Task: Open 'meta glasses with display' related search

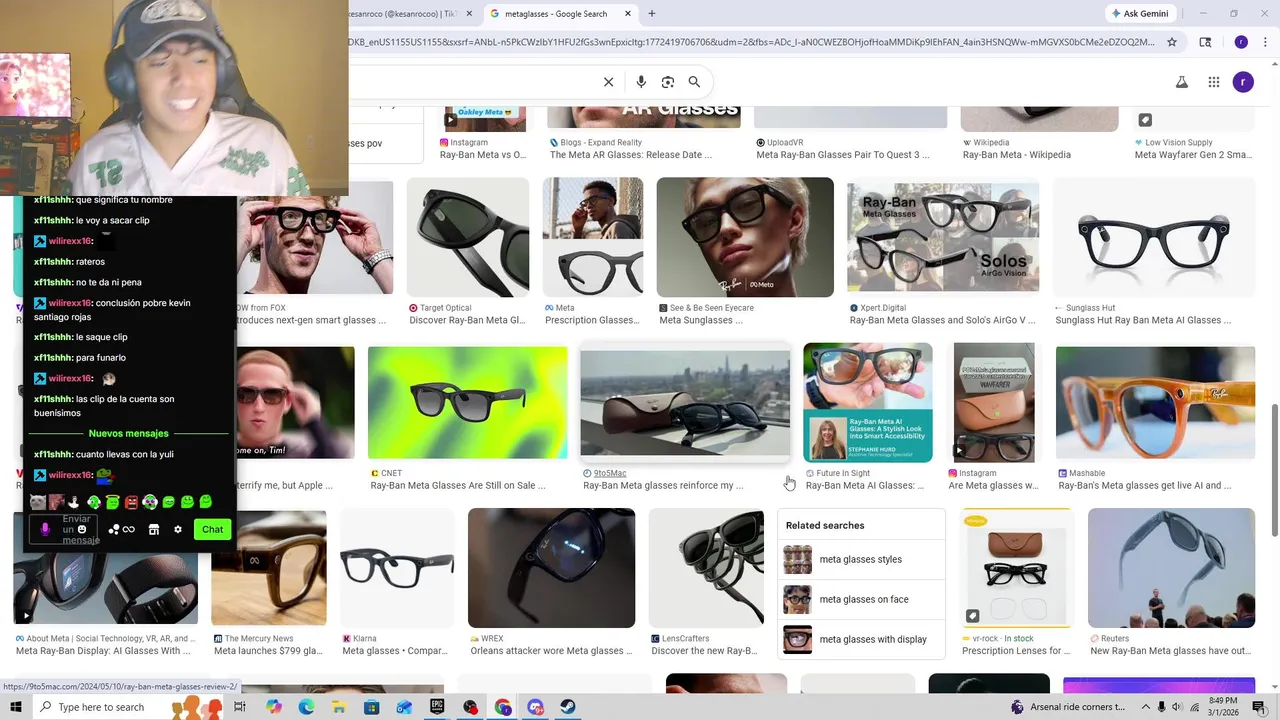Action: tap(860, 640)
